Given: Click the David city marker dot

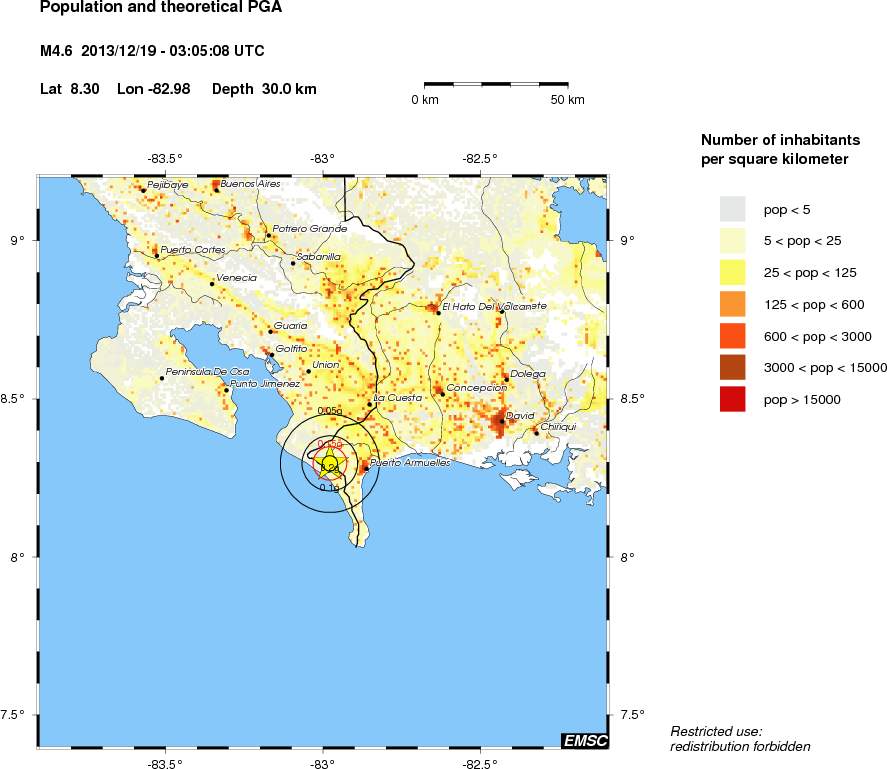Looking at the screenshot, I should (502, 421).
